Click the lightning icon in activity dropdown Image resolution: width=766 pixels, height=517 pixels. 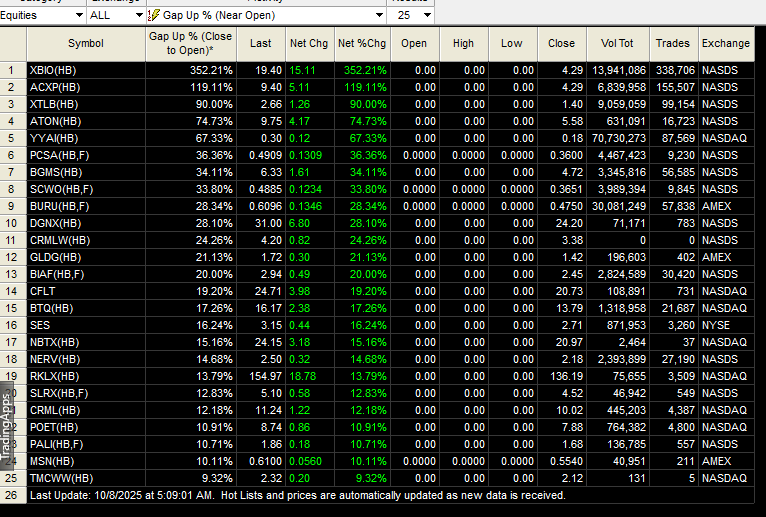[x=153, y=15]
